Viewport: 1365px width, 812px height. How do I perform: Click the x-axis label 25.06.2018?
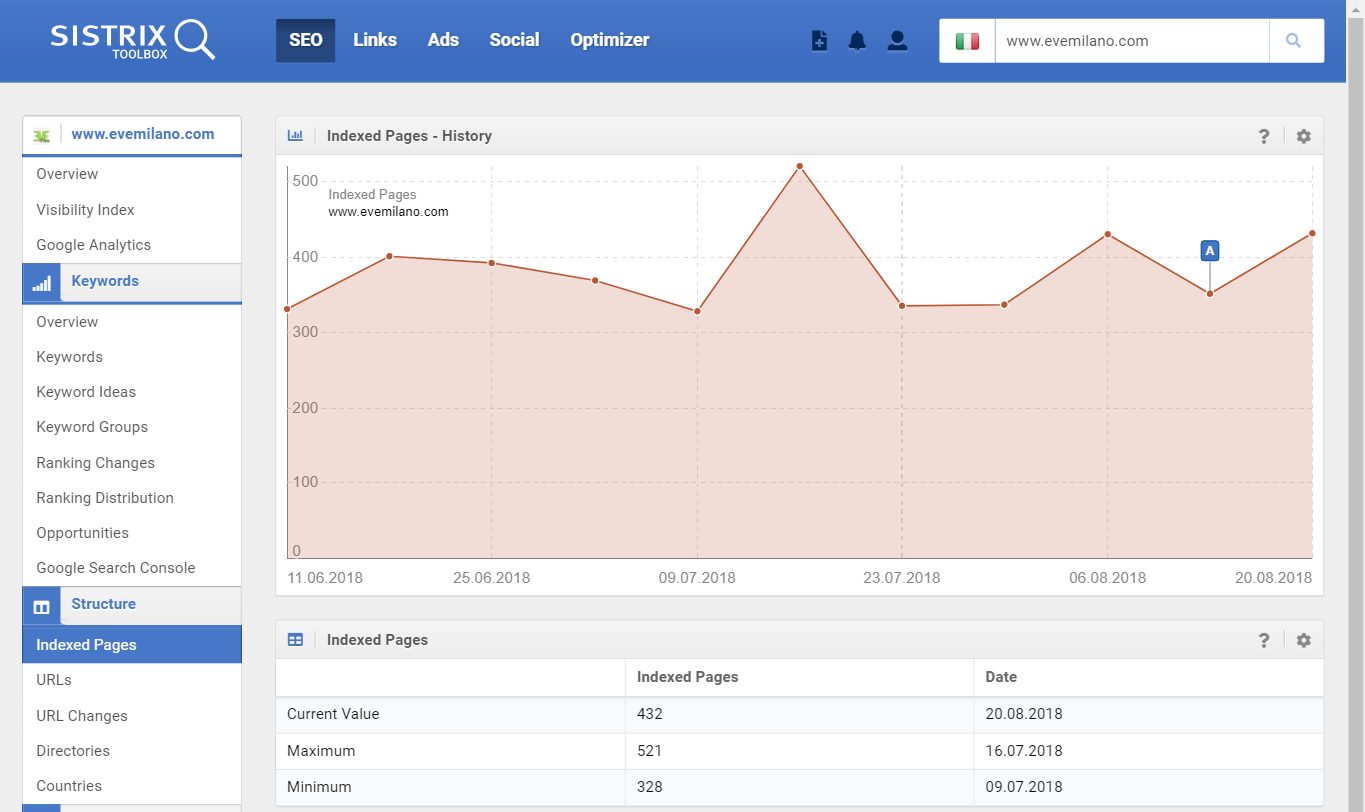point(491,578)
